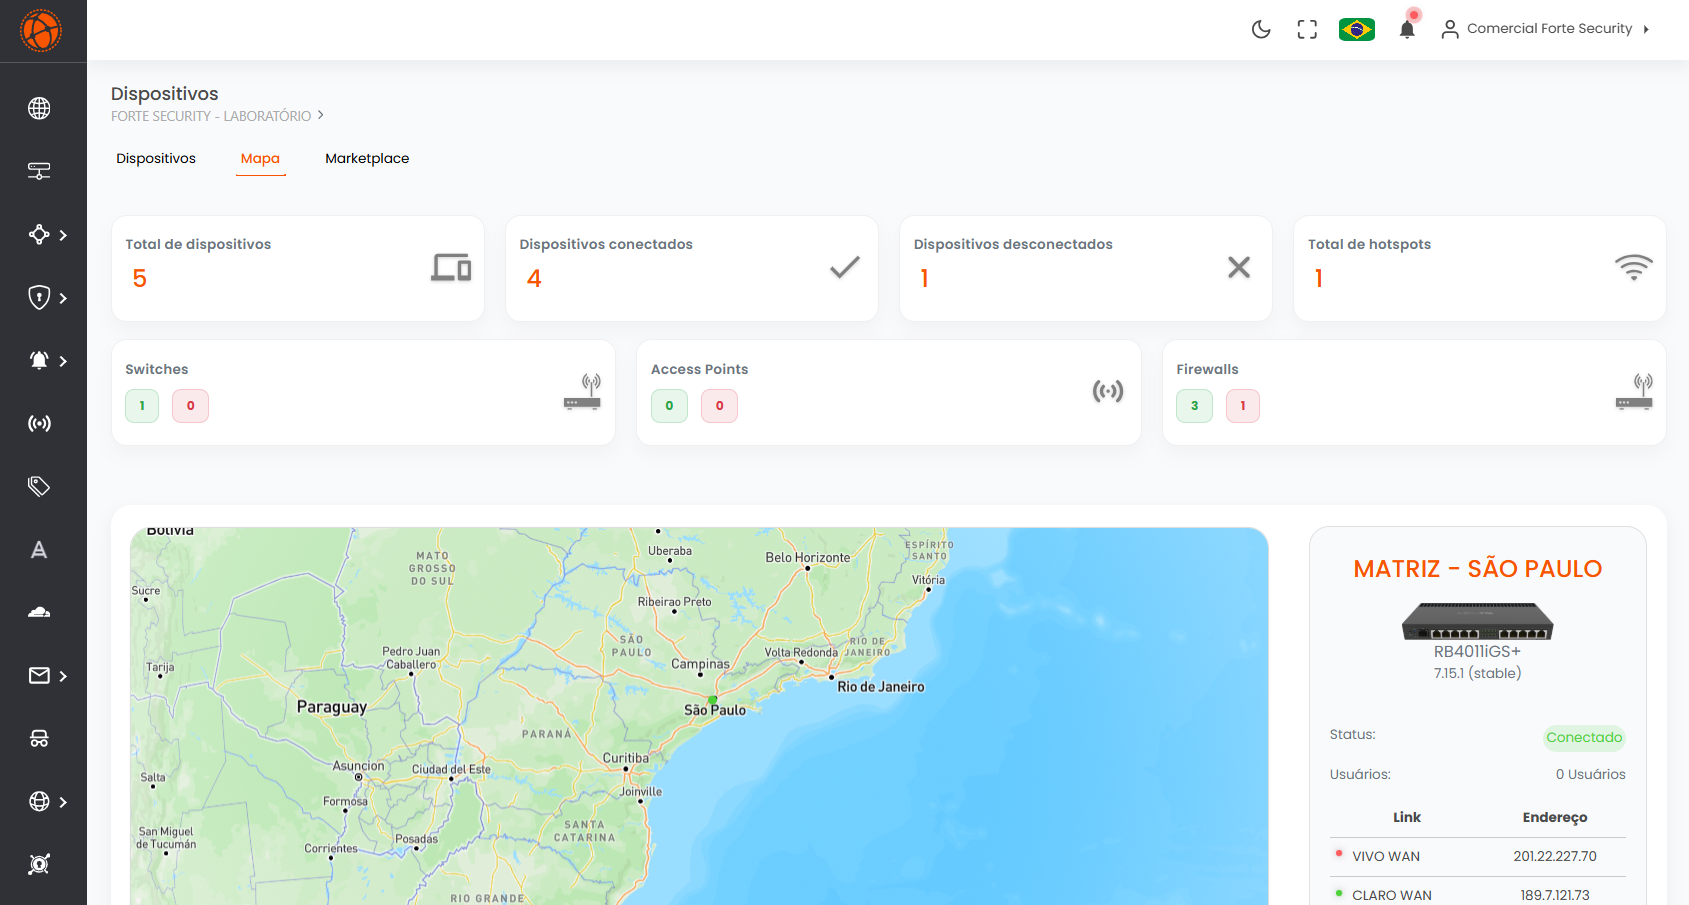Viewport: 1689px width, 905px height.
Task: Select the tags icon in the sidebar
Action: click(x=39, y=486)
